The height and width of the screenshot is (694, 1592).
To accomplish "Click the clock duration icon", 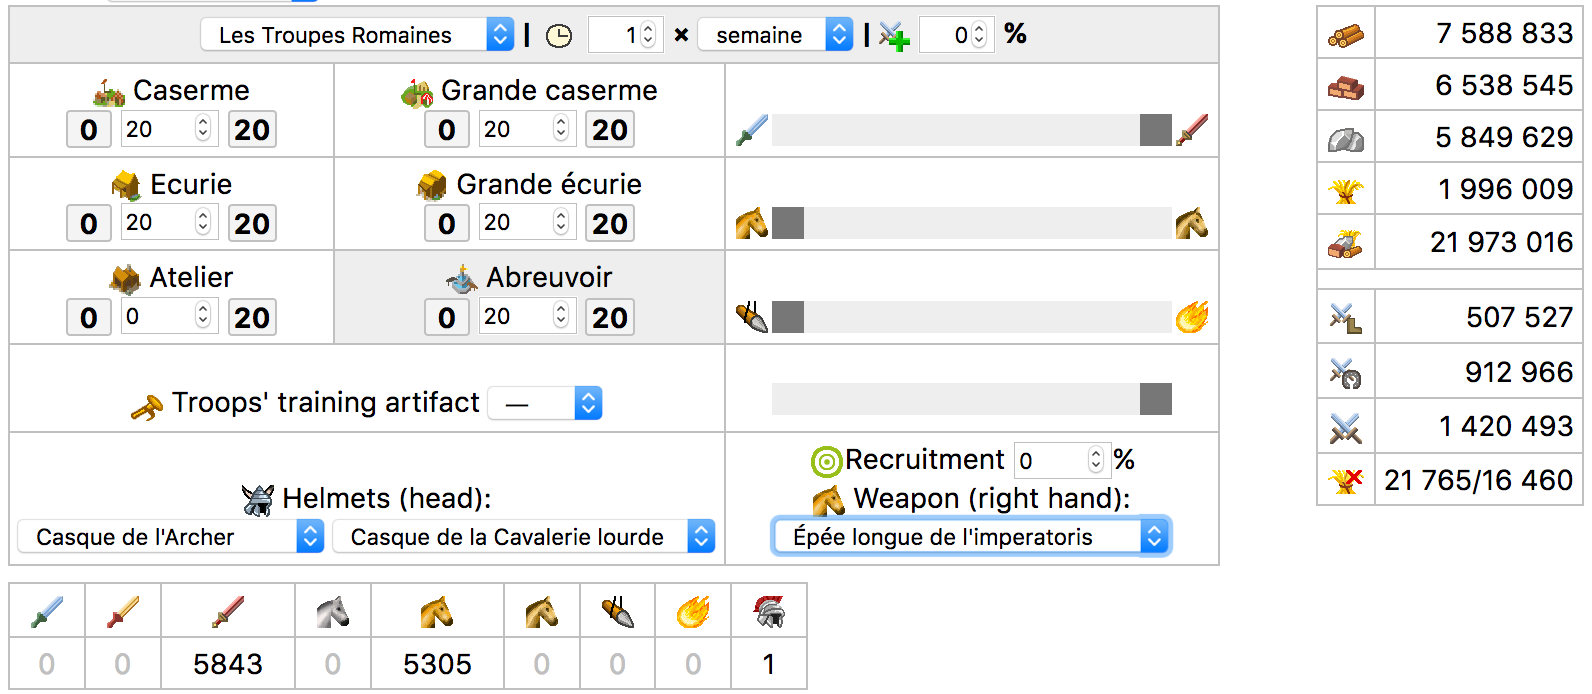I will click(x=559, y=36).
